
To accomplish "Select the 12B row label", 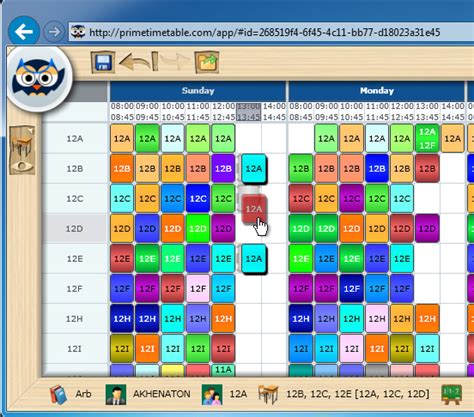I will [75, 169].
